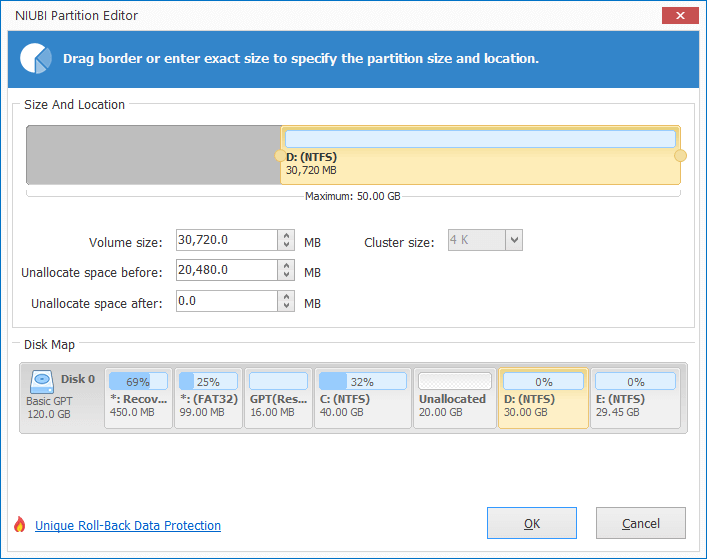Click the Unallocate space before input field
Image resolution: width=707 pixels, height=559 pixels.
pyautogui.click(x=227, y=270)
